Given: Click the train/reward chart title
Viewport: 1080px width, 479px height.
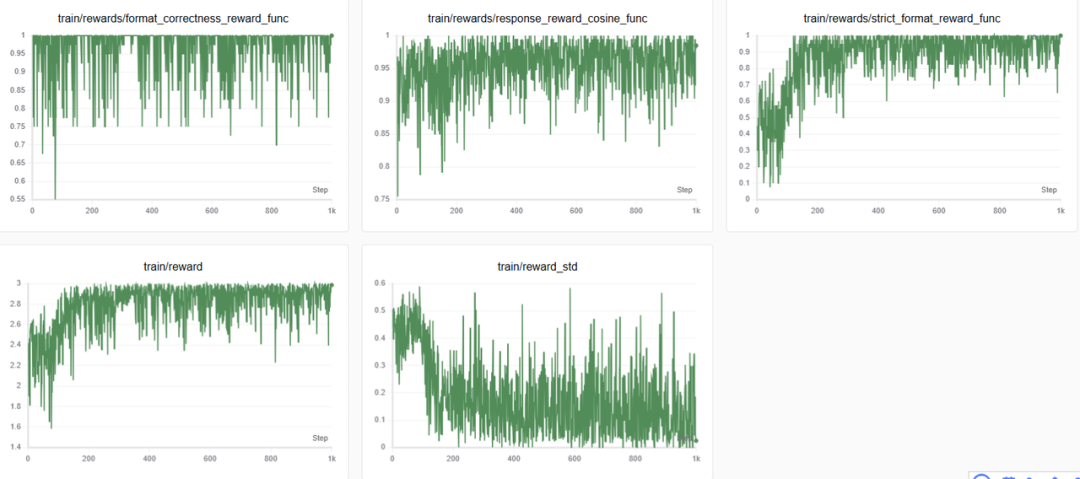Looking at the screenshot, I should (x=173, y=266).
